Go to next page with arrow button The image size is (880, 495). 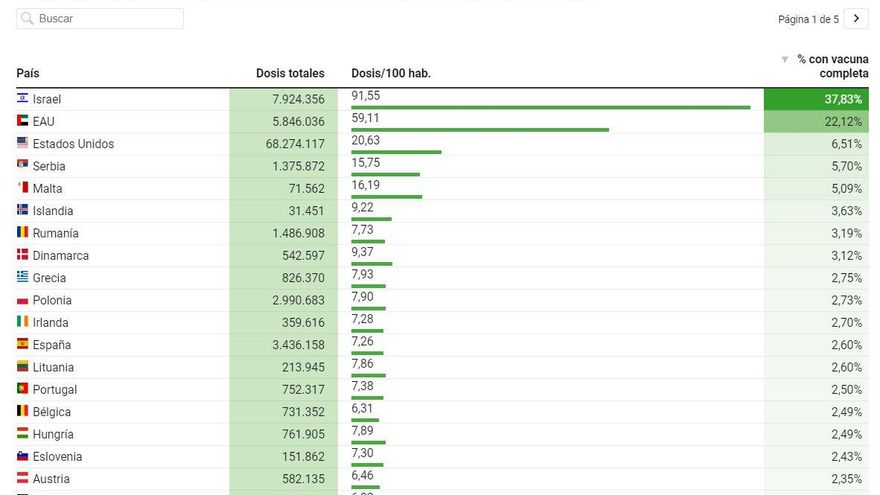(856, 19)
